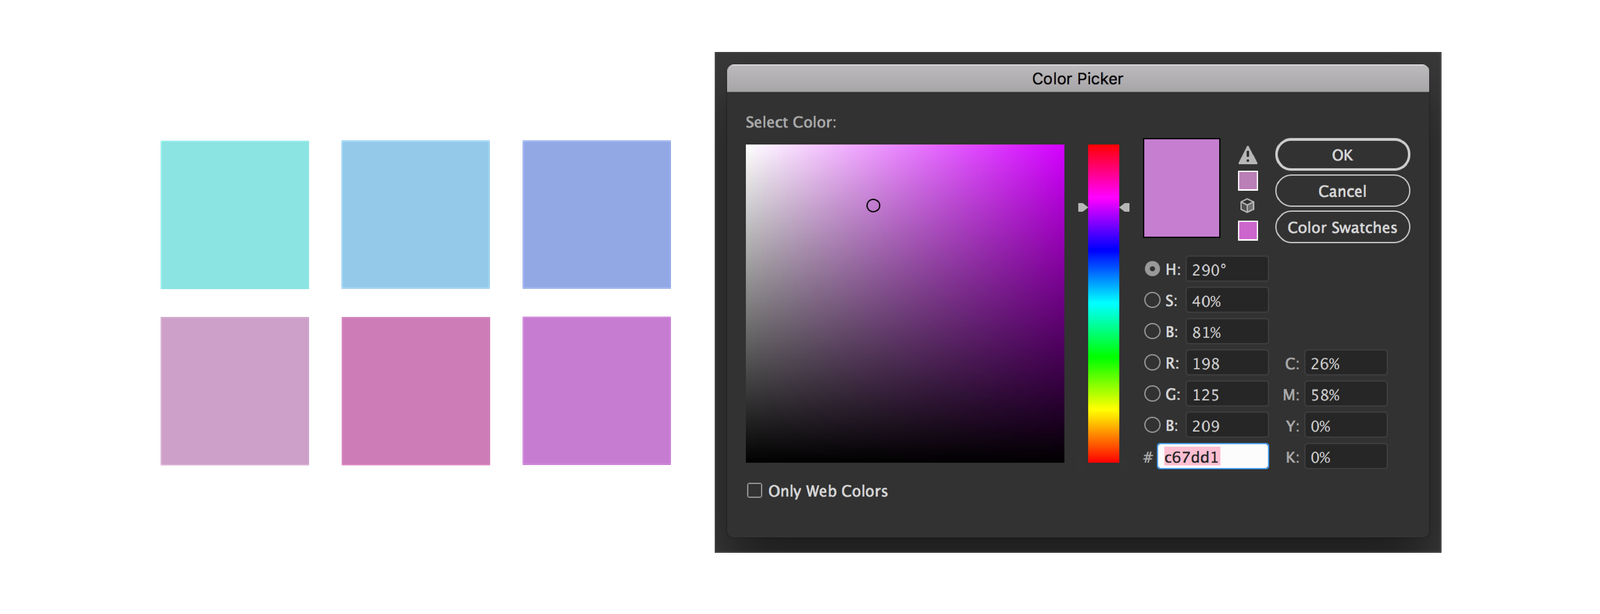
Task: Click the large current color preview
Action: click(x=1181, y=188)
